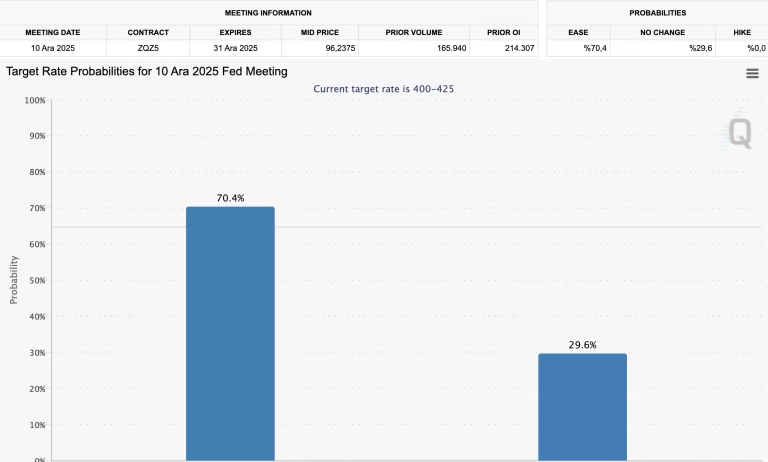Select the MEETING DATE column header
The image size is (768, 462).
(53, 32)
